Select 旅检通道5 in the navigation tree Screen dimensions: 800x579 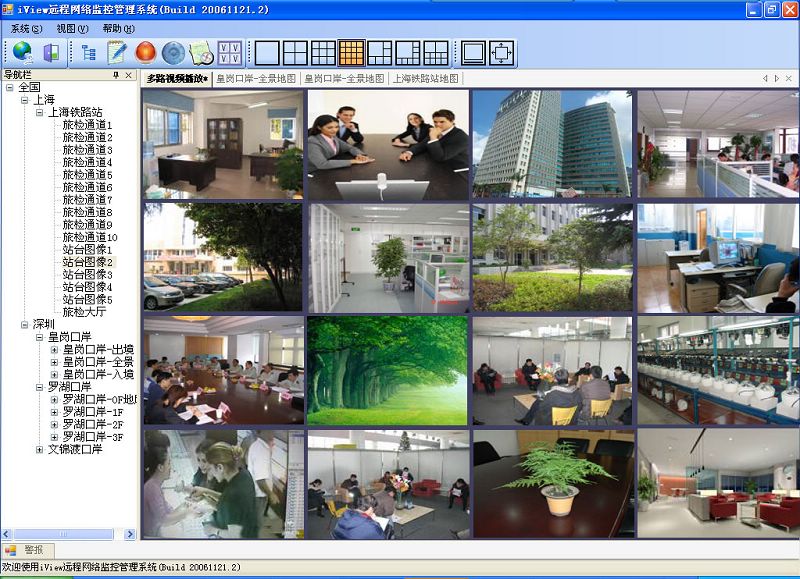pos(88,175)
